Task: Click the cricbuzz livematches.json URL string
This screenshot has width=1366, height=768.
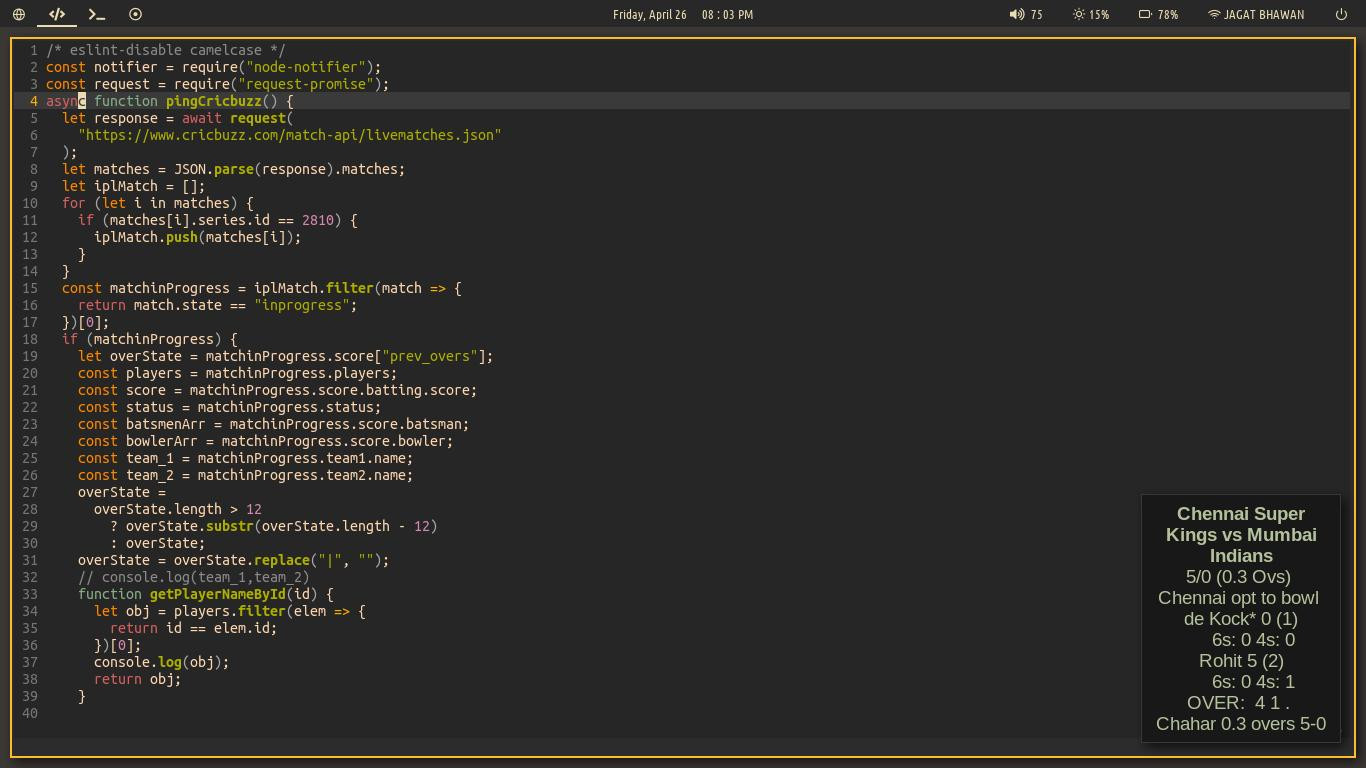Action: [x=290, y=135]
